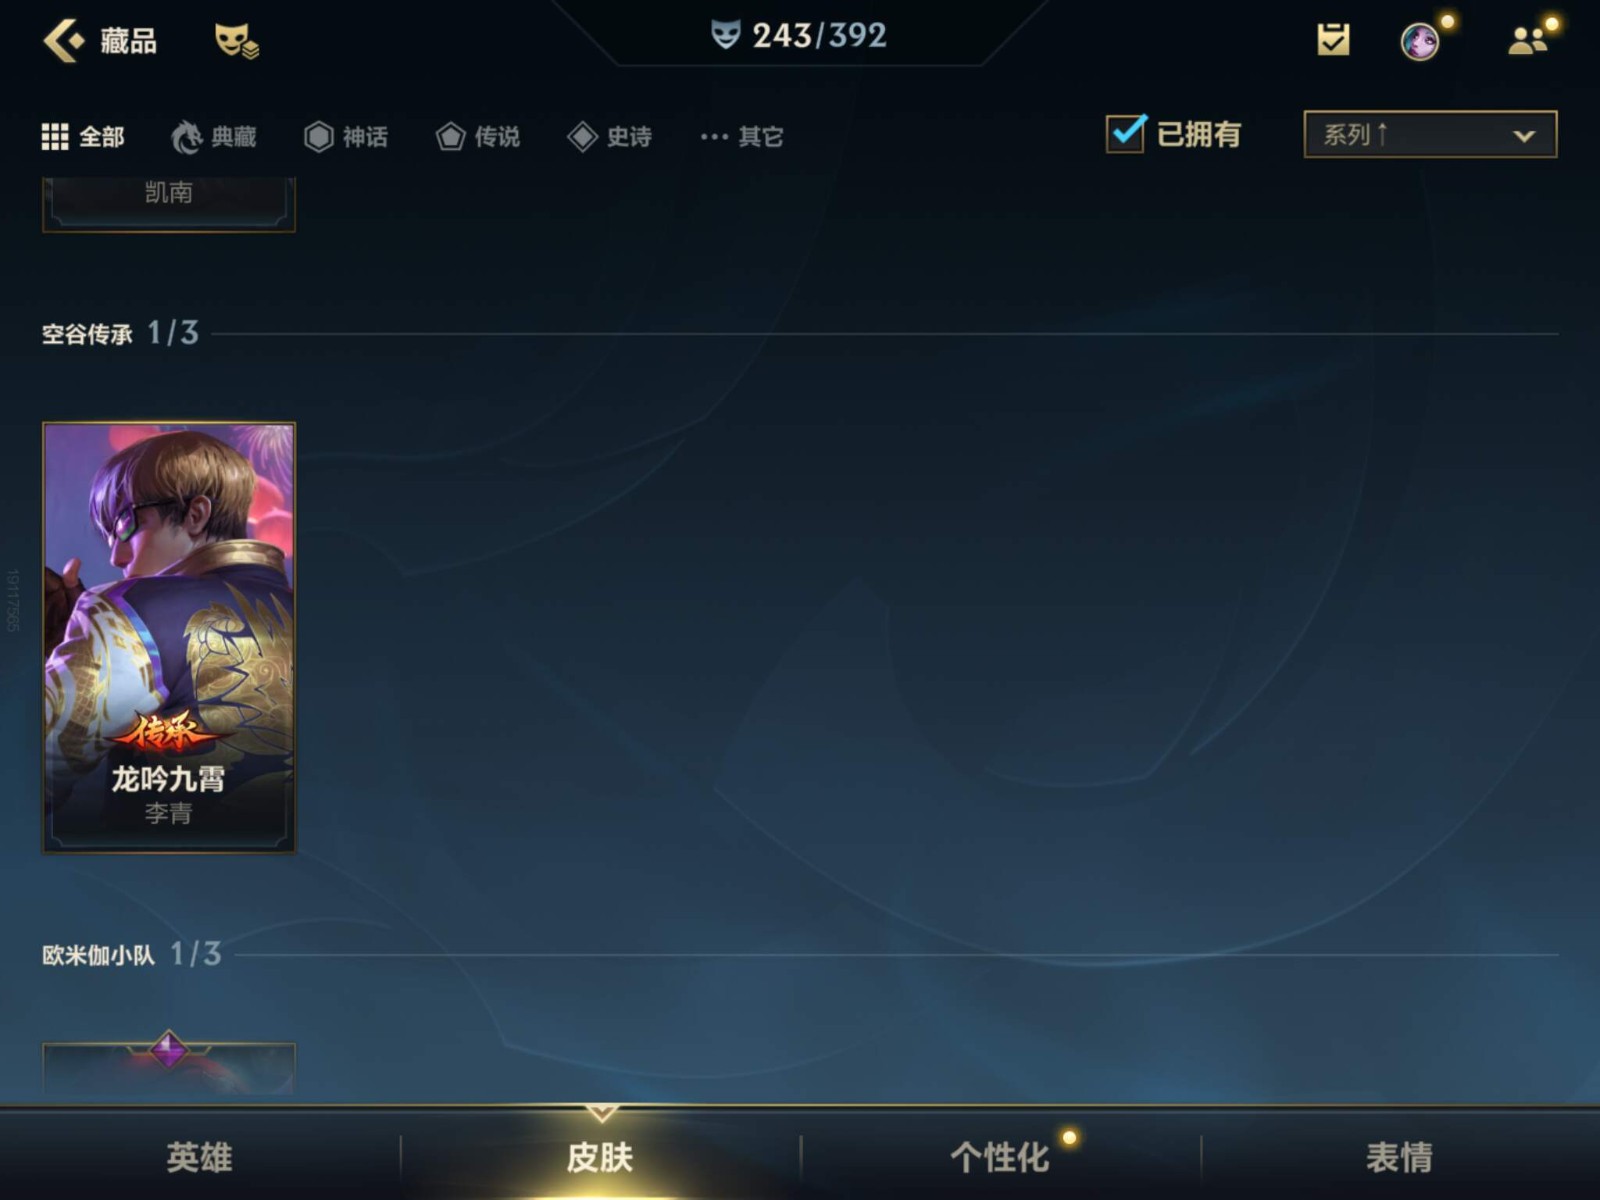Screen dimensions: 1600x1200
Task: Expand the sort dropdown chevron arrow
Action: pos(1524,135)
